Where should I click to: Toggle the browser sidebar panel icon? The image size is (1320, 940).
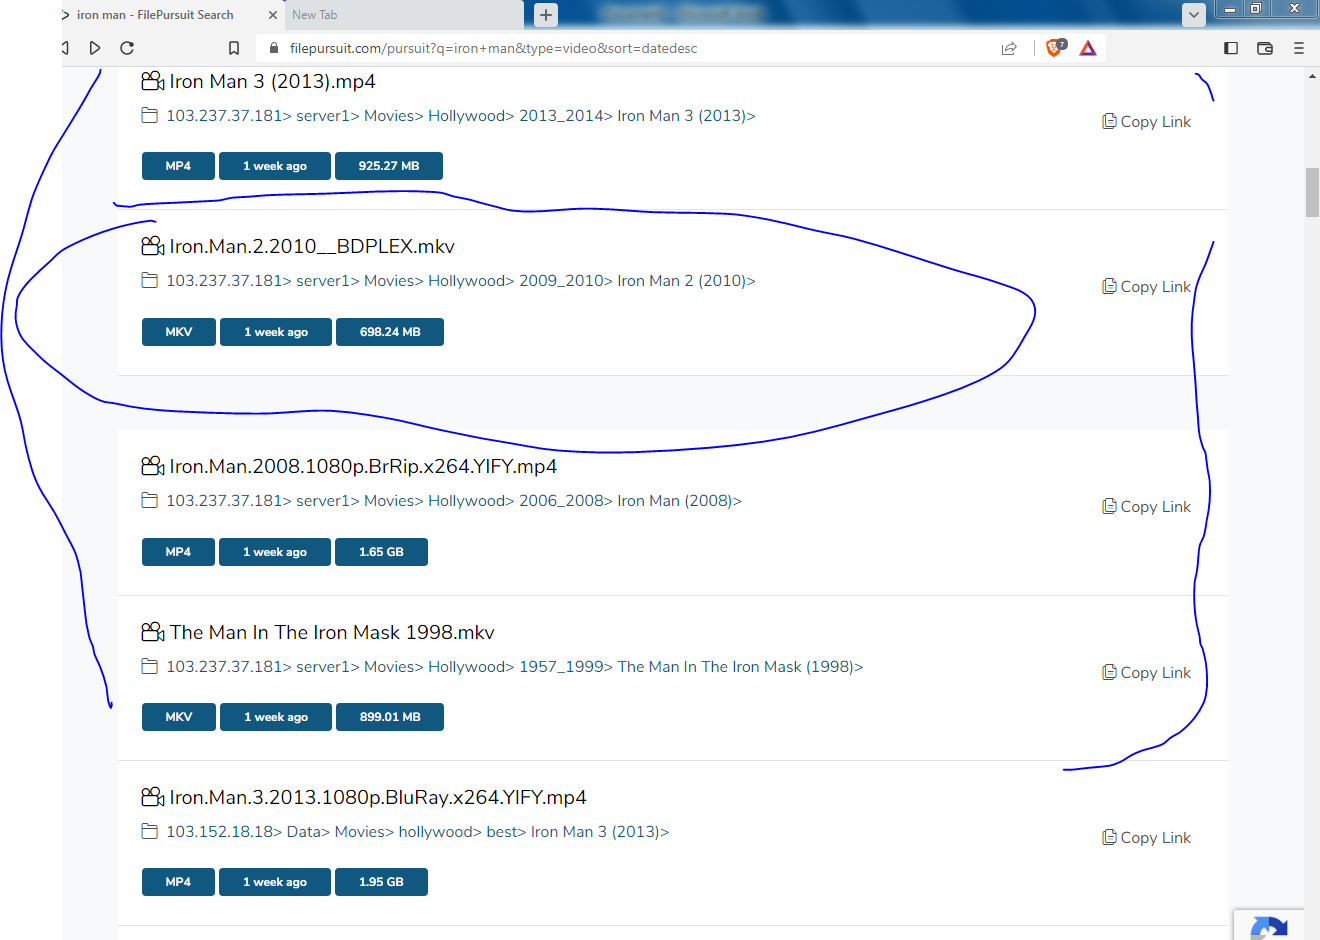1231,48
